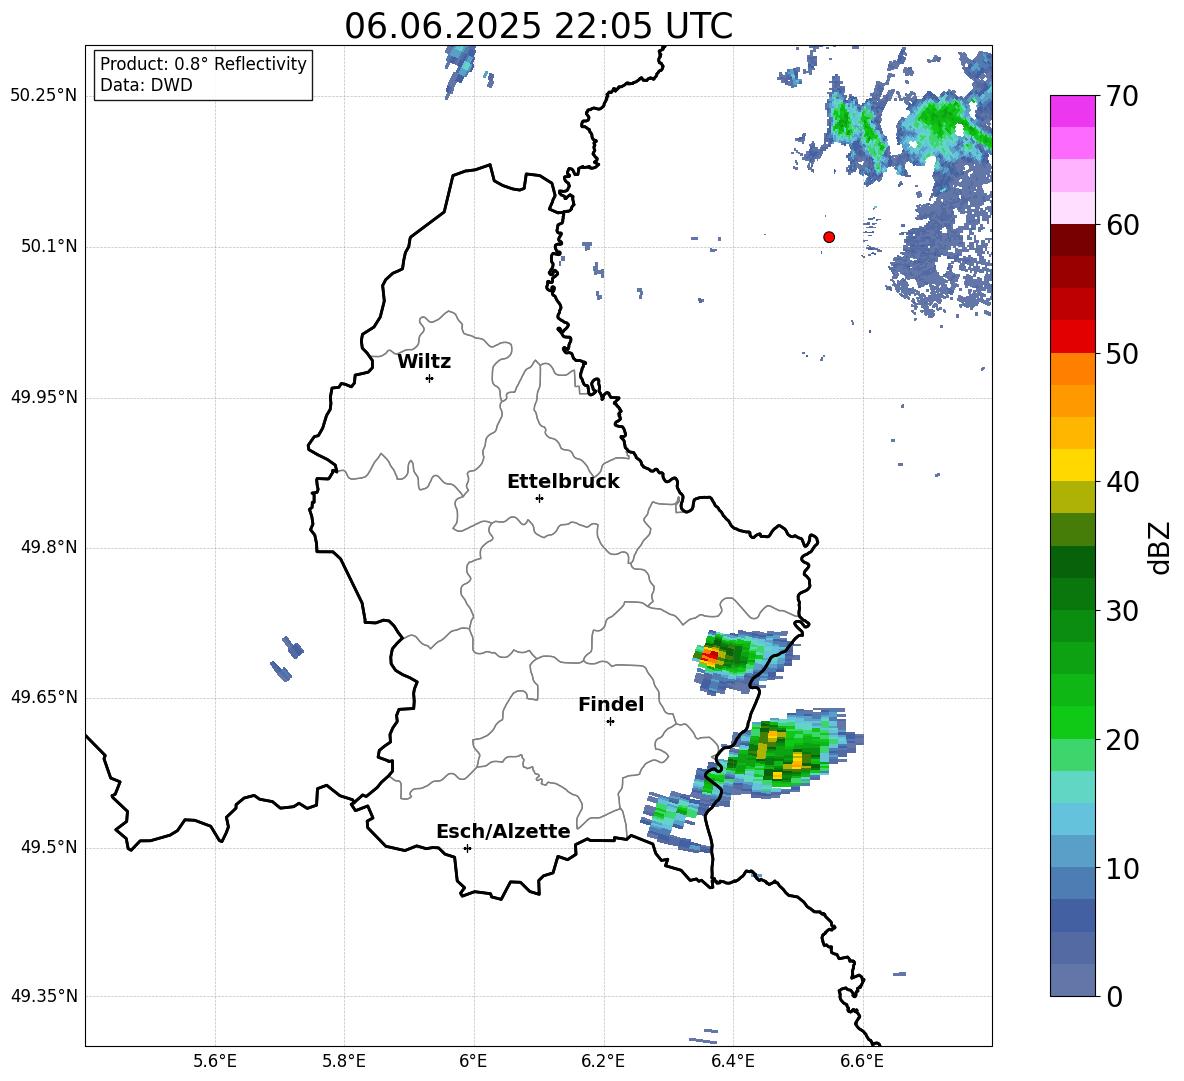Click the 5.8°E longitude label
Image resolution: width=1184 pixels, height=1081 pixels.
pos(344,1061)
